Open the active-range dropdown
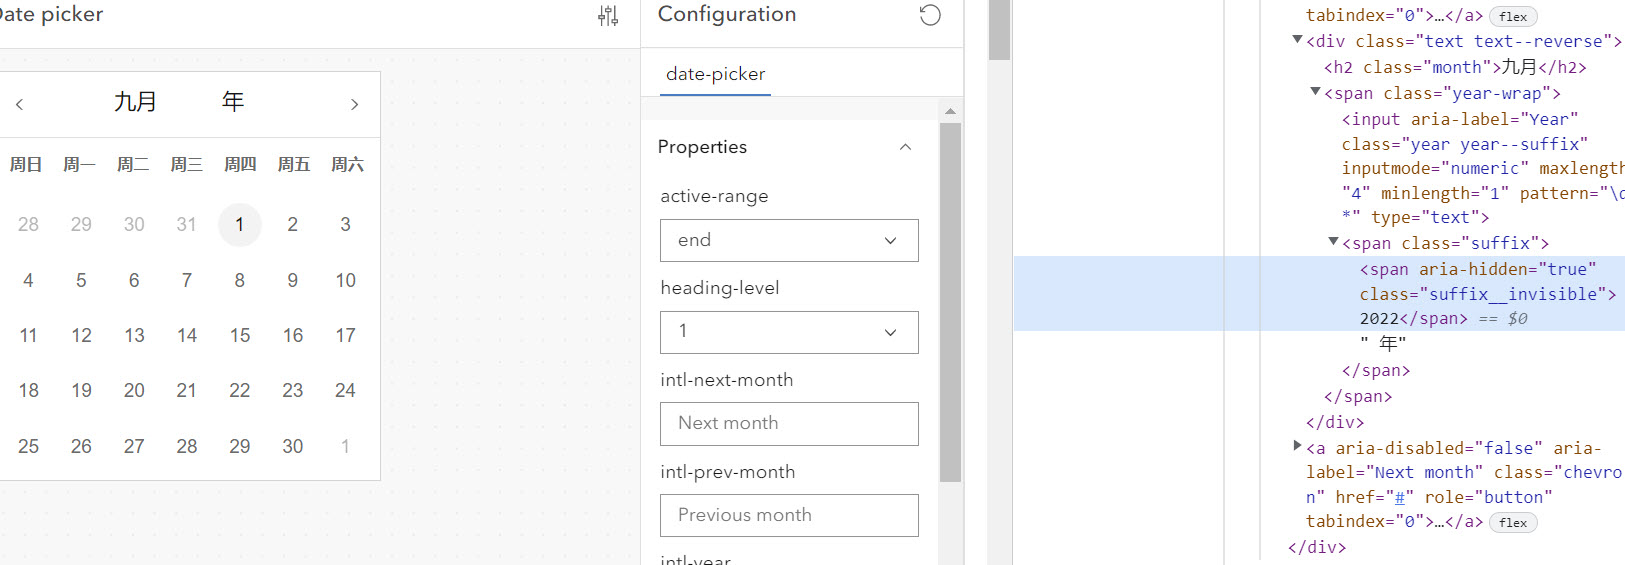Viewport: 1625px width, 565px height. tap(789, 241)
